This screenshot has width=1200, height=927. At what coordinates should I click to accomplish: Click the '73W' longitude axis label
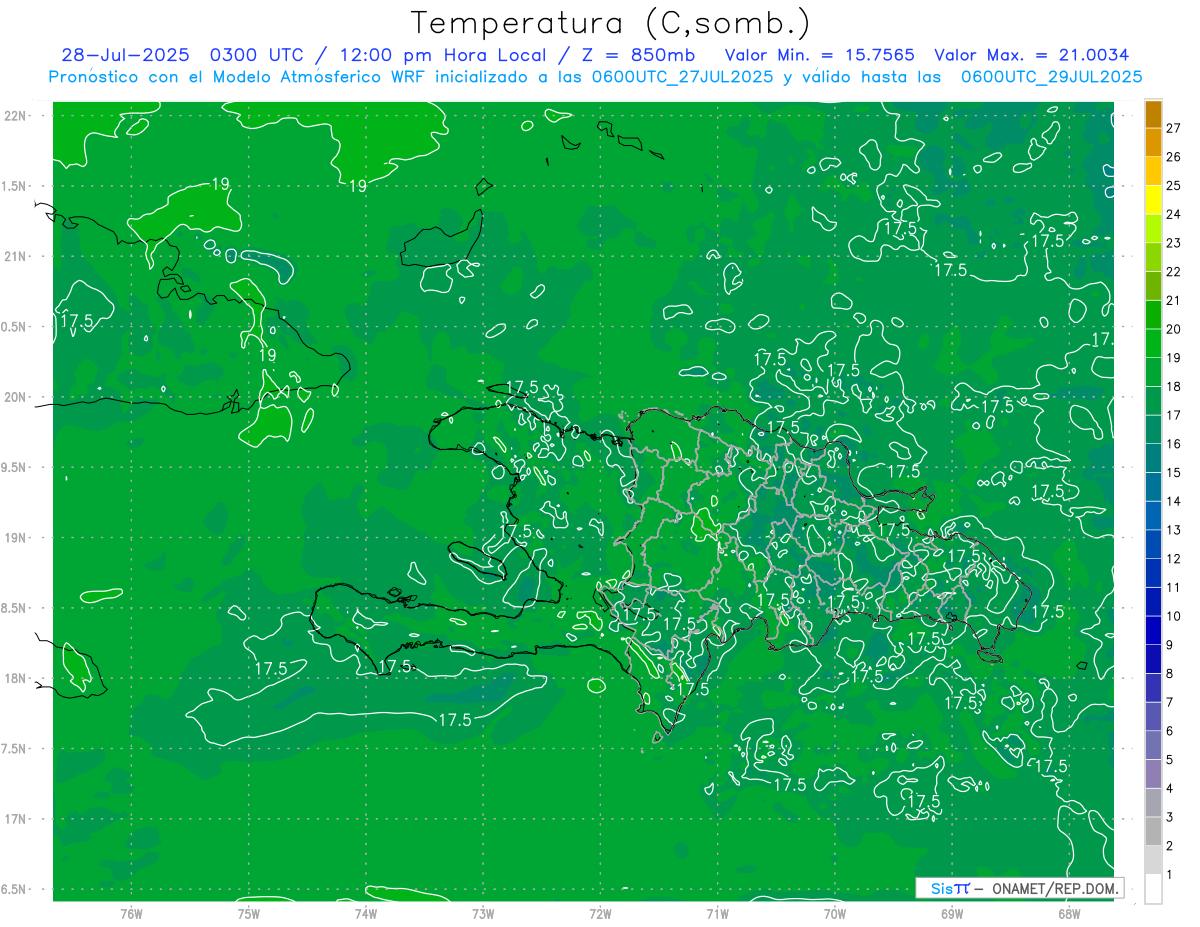pos(483,913)
